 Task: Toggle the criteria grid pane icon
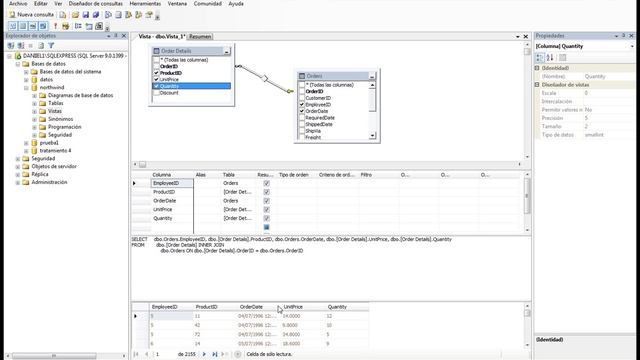(x=23, y=26)
